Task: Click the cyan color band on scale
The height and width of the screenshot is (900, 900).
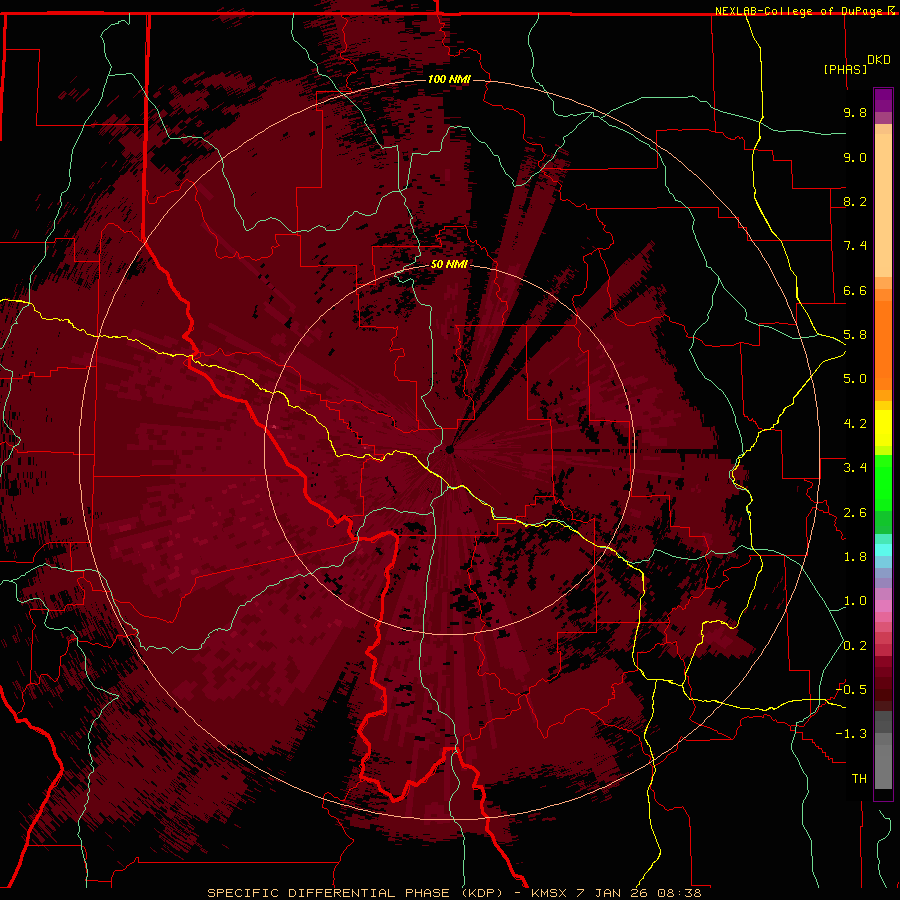Action: pyautogui.click(x=883, y=550)
